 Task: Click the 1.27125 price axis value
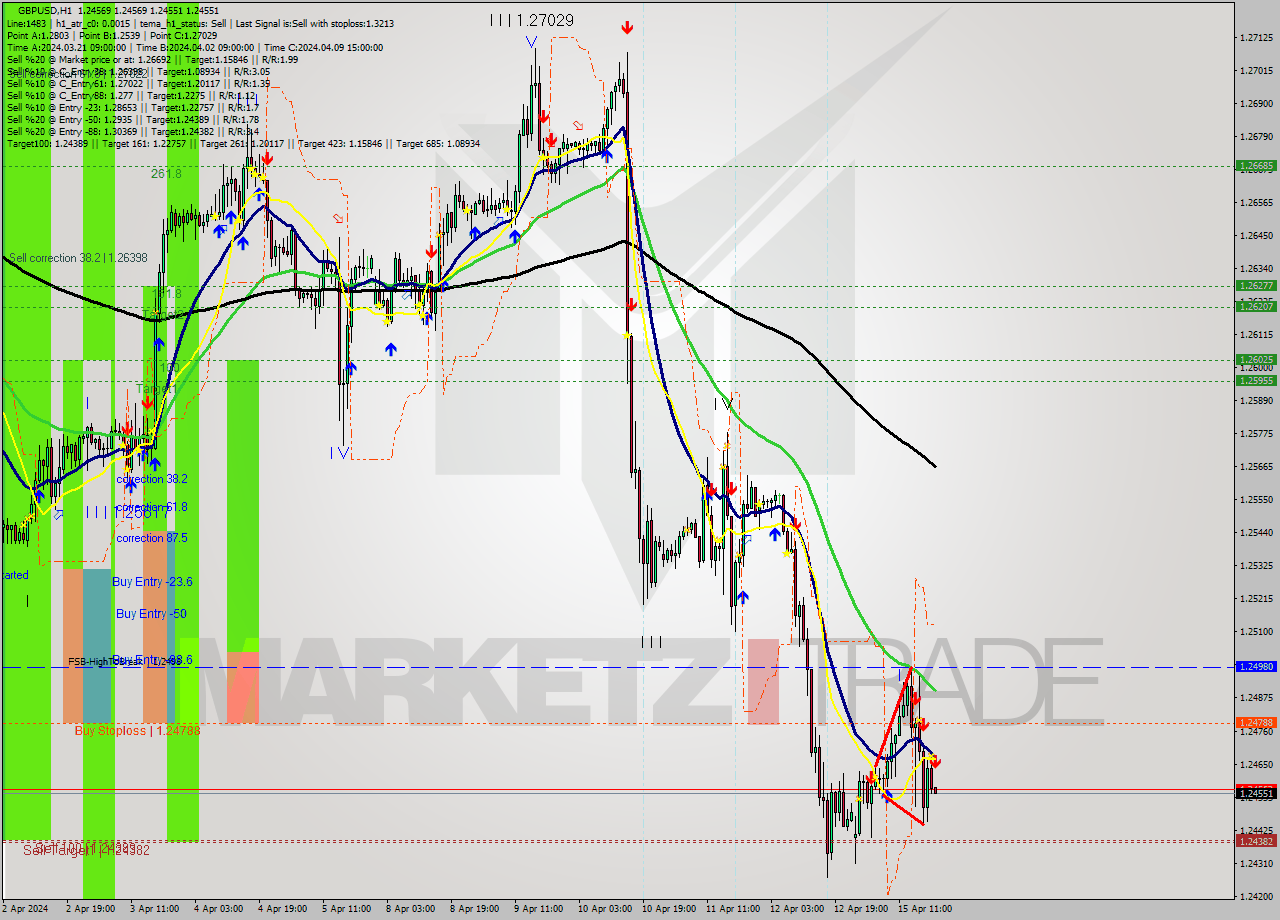1255,38
